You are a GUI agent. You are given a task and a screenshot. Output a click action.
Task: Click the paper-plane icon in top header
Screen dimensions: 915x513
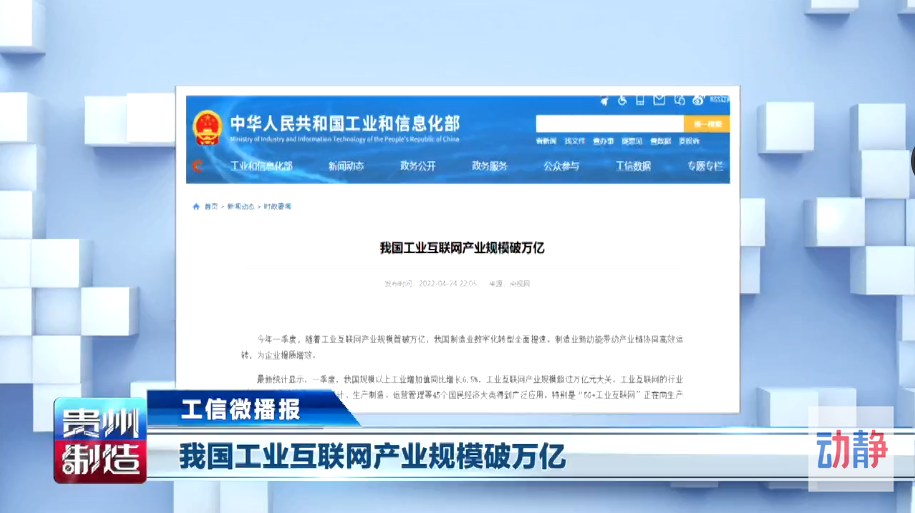pyautogui.click(x=604, y=100)
